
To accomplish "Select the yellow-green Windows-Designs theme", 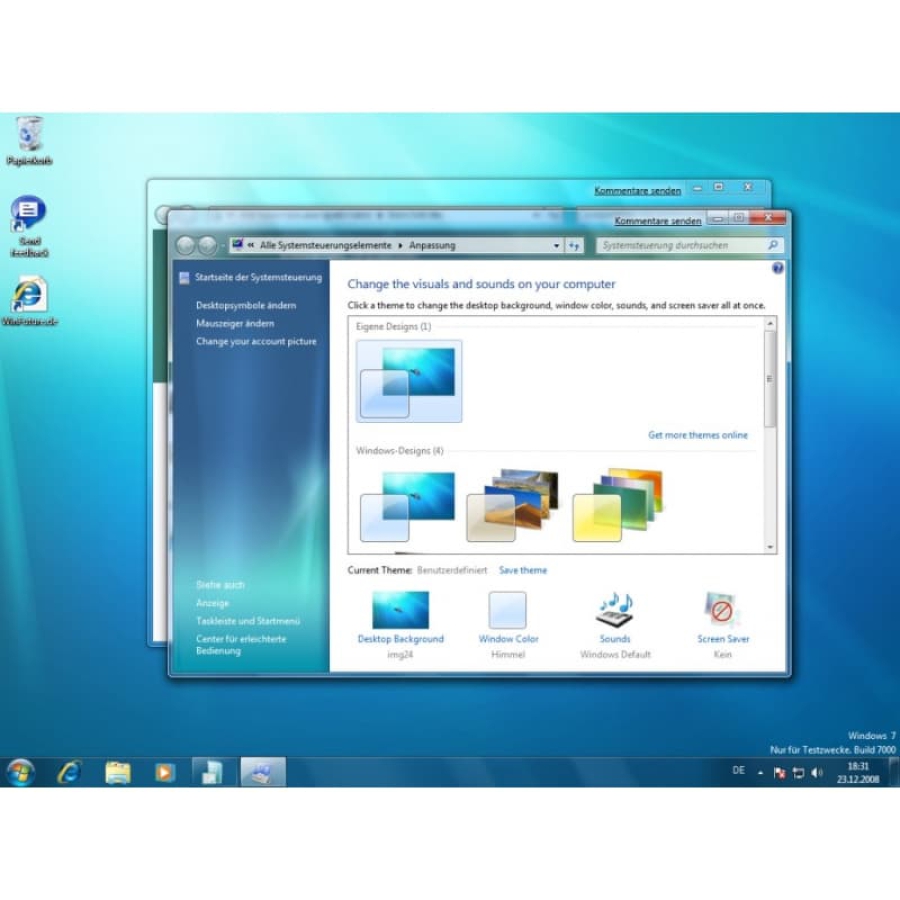I will (618, 506).
